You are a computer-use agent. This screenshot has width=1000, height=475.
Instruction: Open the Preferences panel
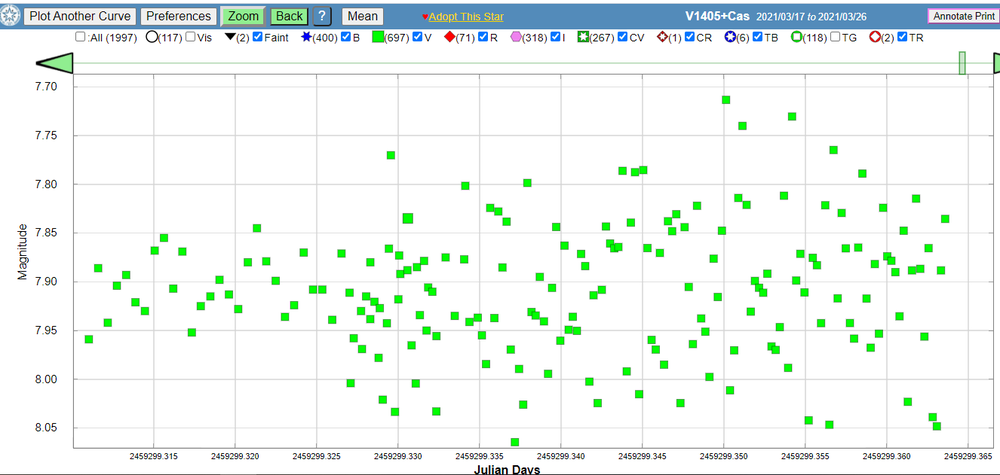179,16
